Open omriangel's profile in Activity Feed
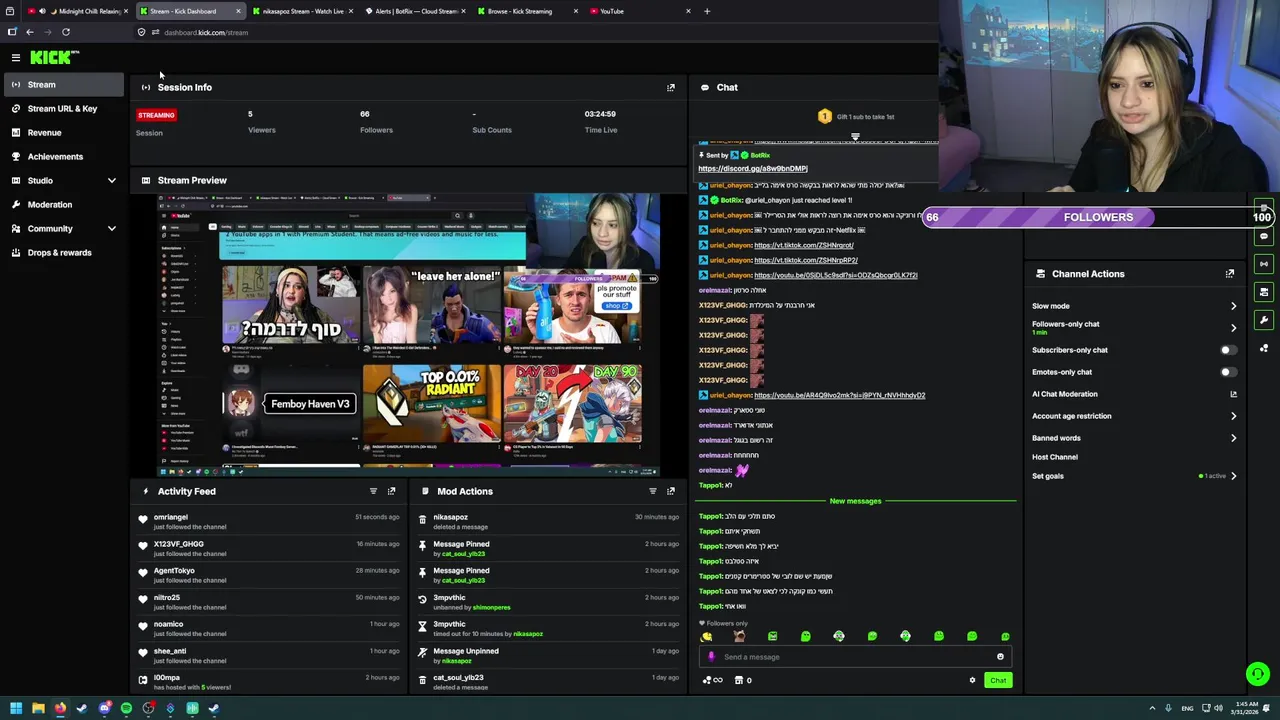 point(171,517)
